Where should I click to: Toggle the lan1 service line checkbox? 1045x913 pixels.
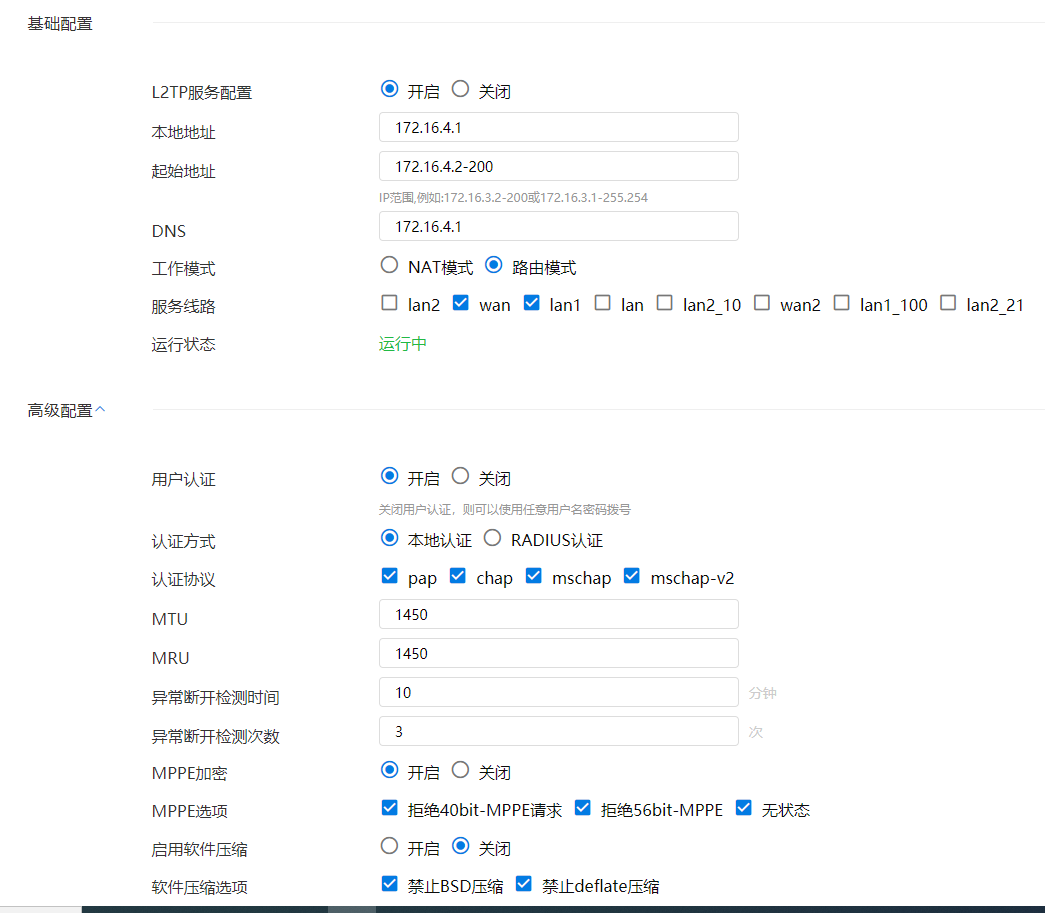tap(532, 303)
